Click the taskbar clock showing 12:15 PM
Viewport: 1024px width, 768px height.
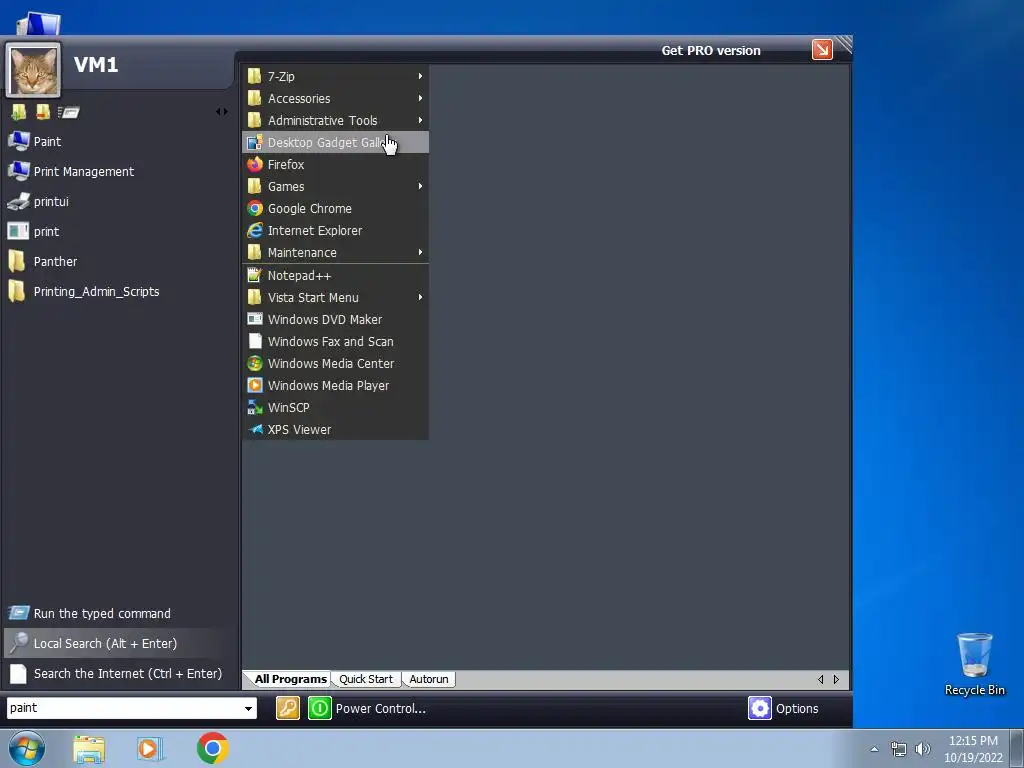(973, 749)
